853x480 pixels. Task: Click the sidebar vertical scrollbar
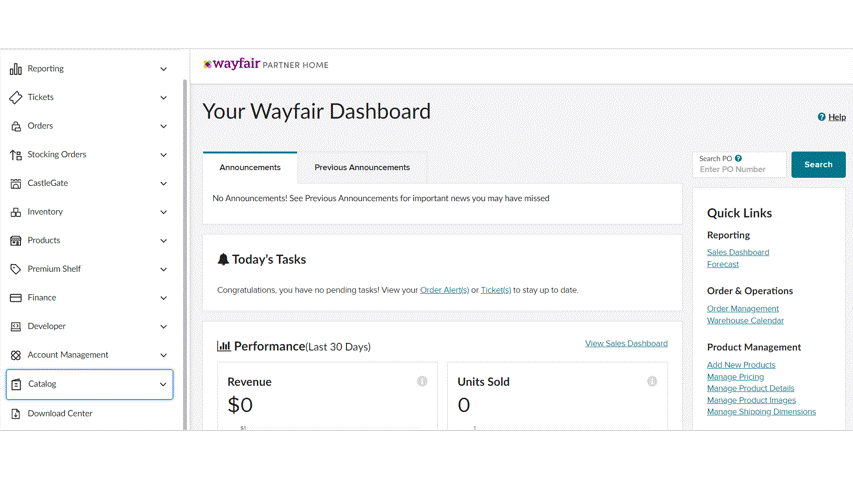tap(185, 250)
